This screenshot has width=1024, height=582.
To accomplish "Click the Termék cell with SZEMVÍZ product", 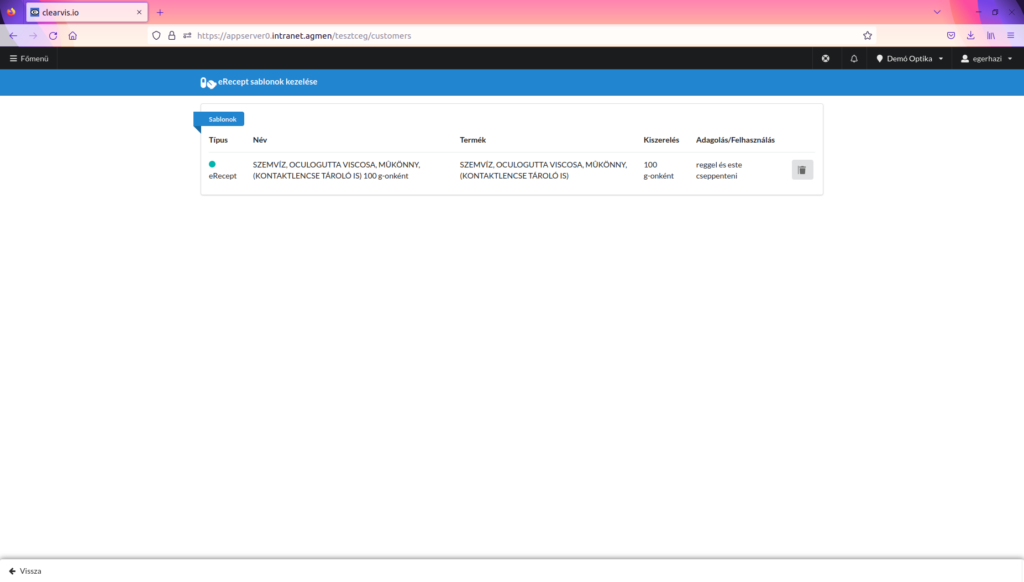I will [x=543, y=170].
